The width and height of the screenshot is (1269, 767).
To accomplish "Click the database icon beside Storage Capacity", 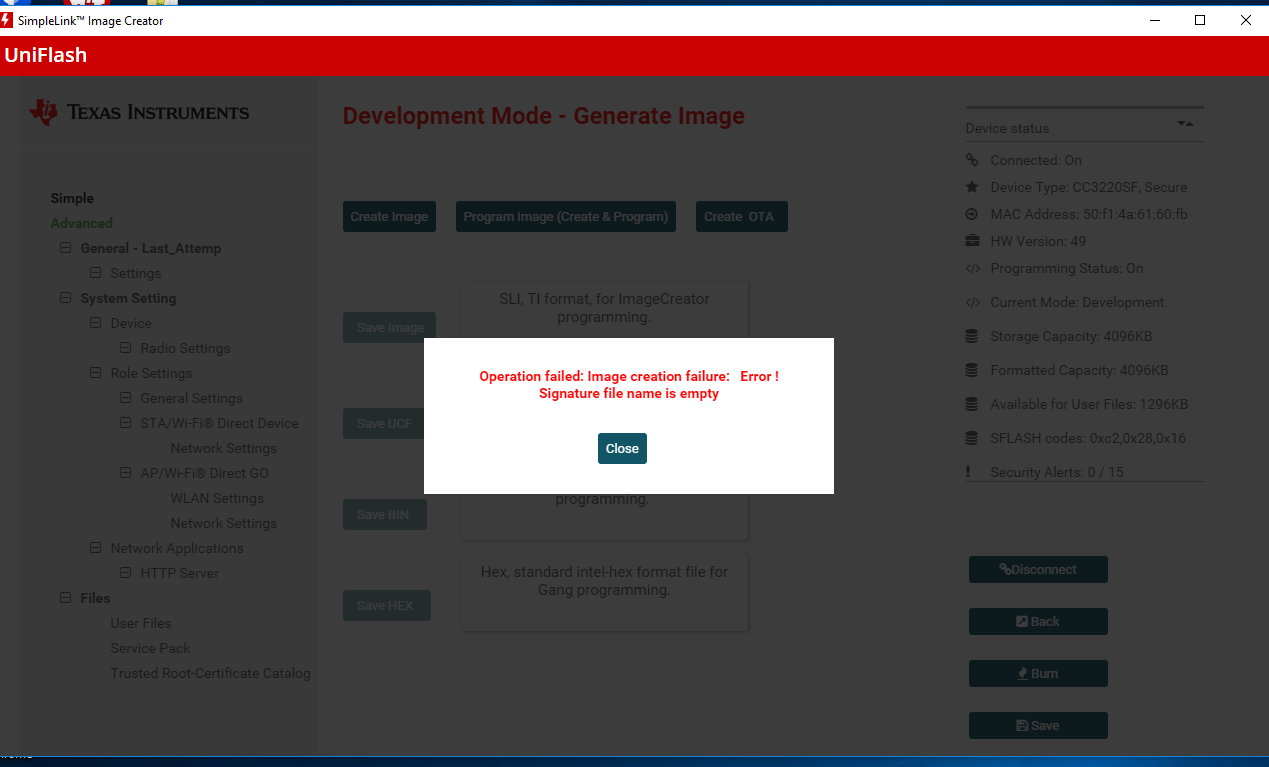I will coord(972,336).
